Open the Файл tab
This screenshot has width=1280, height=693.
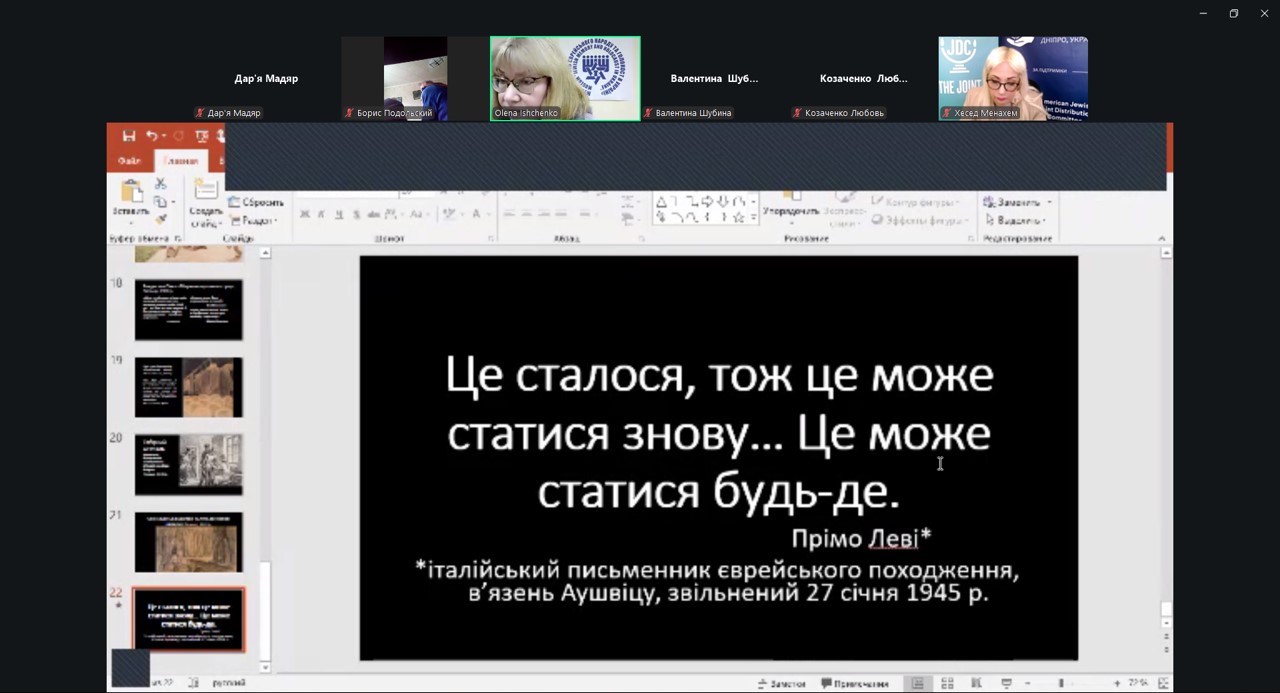130,161
